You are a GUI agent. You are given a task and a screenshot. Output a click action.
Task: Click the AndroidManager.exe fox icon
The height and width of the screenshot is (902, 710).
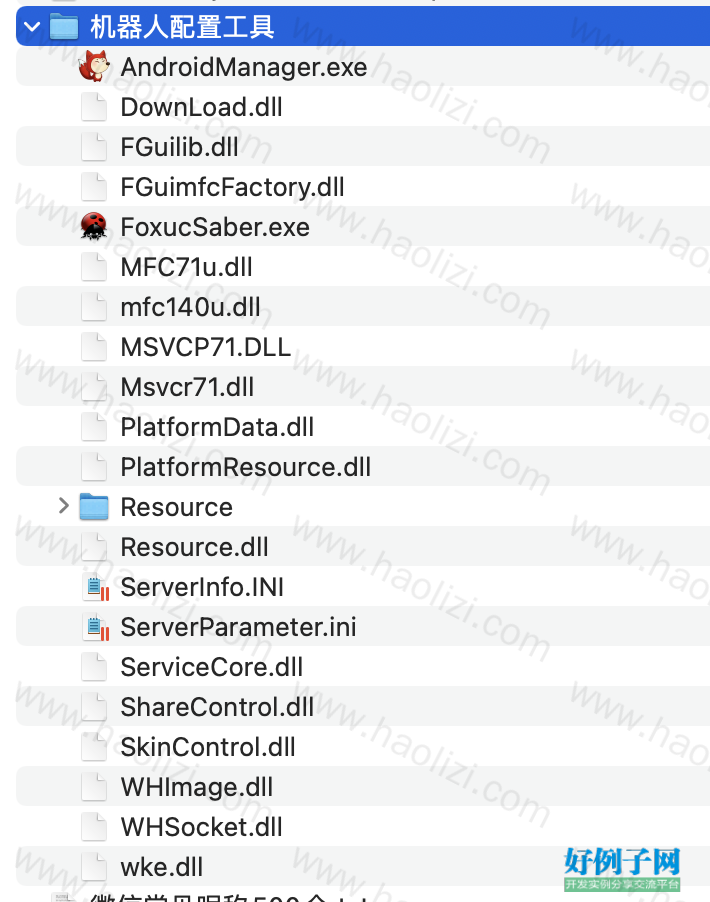94,66
